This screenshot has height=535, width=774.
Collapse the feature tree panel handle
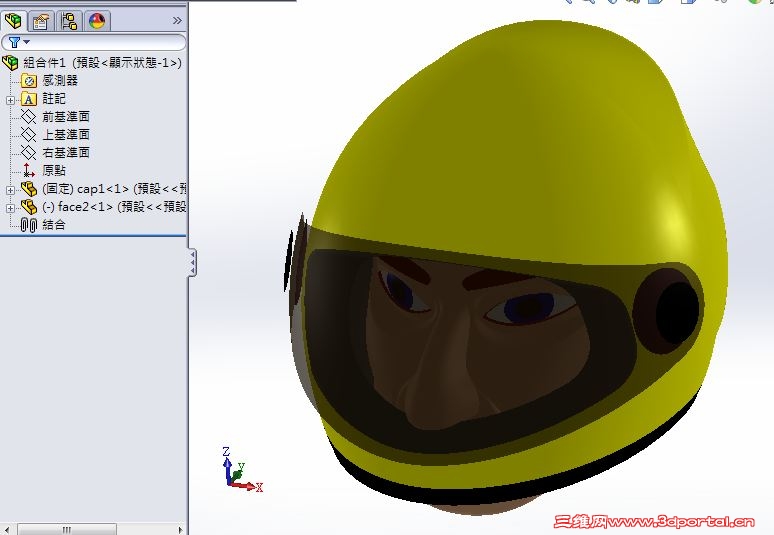tap(192, 263)
